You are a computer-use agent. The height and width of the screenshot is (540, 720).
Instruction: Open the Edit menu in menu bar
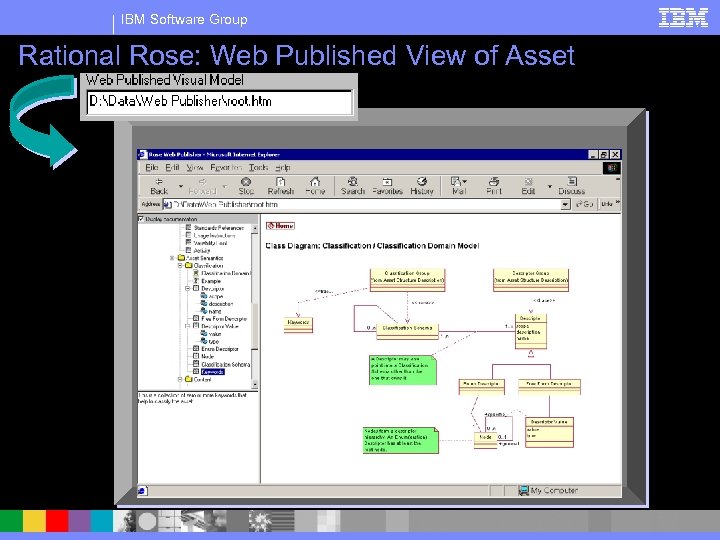(172, 168)
